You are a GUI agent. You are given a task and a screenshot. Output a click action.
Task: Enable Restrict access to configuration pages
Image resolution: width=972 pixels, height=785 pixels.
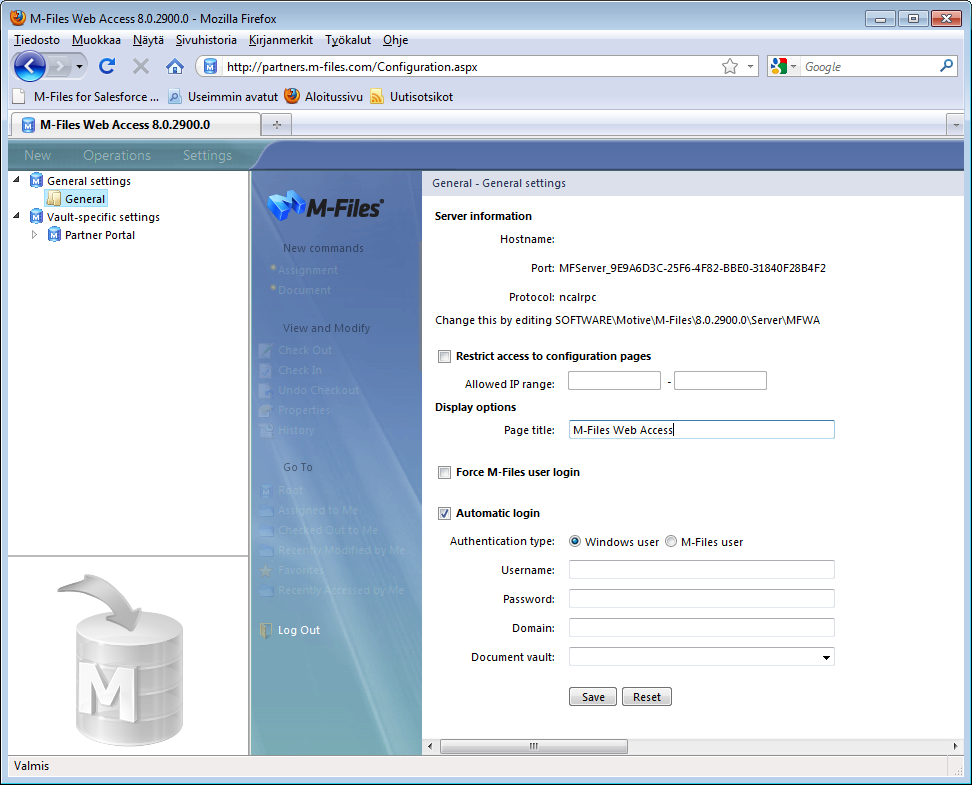(x=444, y=357)
